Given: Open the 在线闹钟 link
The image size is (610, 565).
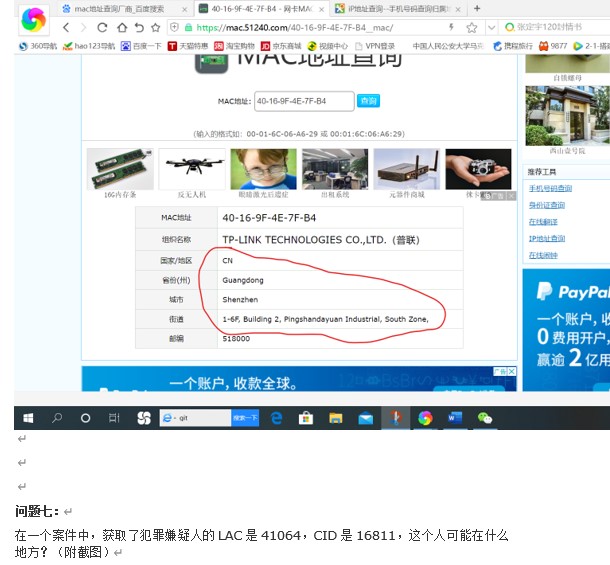Looking at the screenshot, I should click(543, 255).
